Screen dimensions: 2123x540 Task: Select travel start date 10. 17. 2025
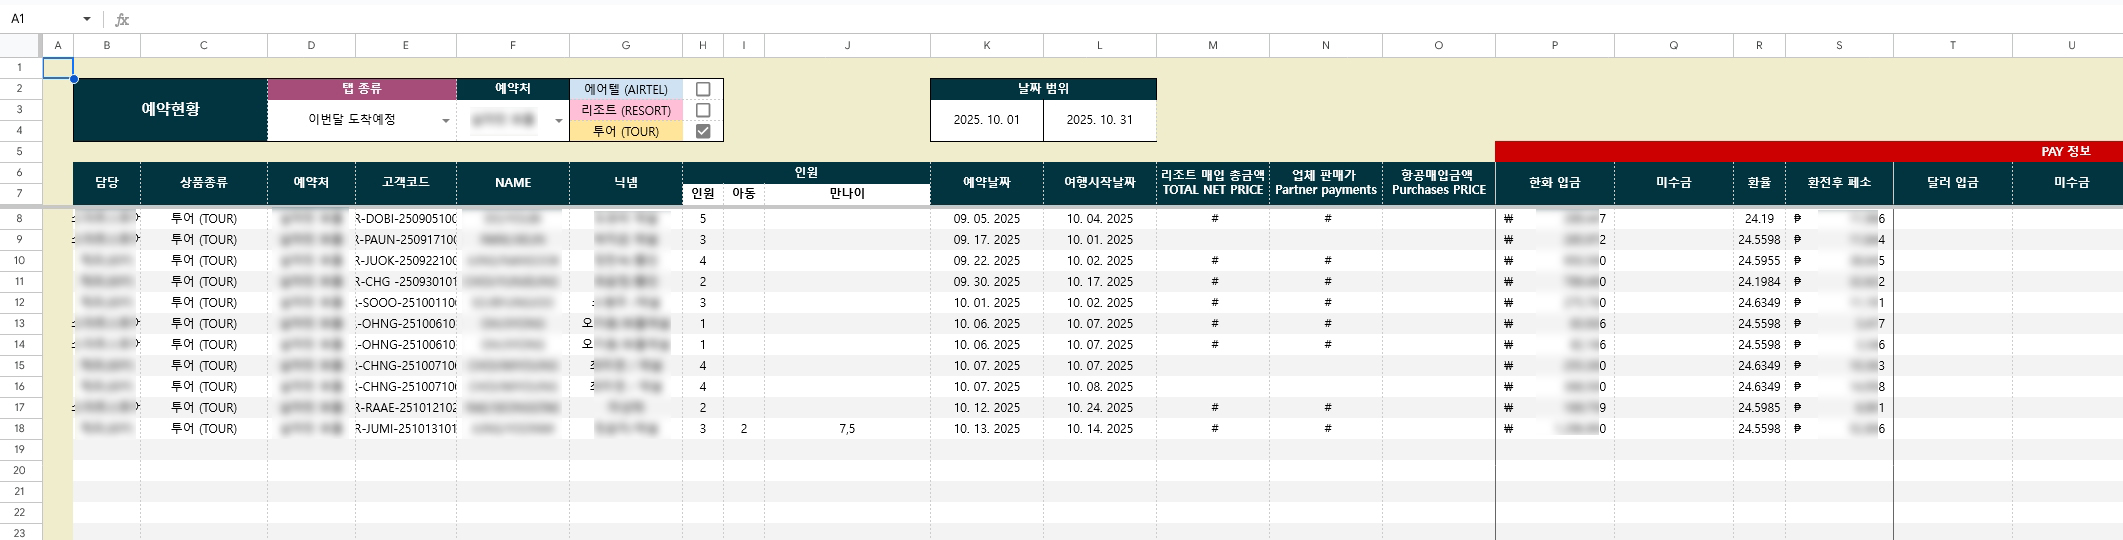(x=1100, y=281)
